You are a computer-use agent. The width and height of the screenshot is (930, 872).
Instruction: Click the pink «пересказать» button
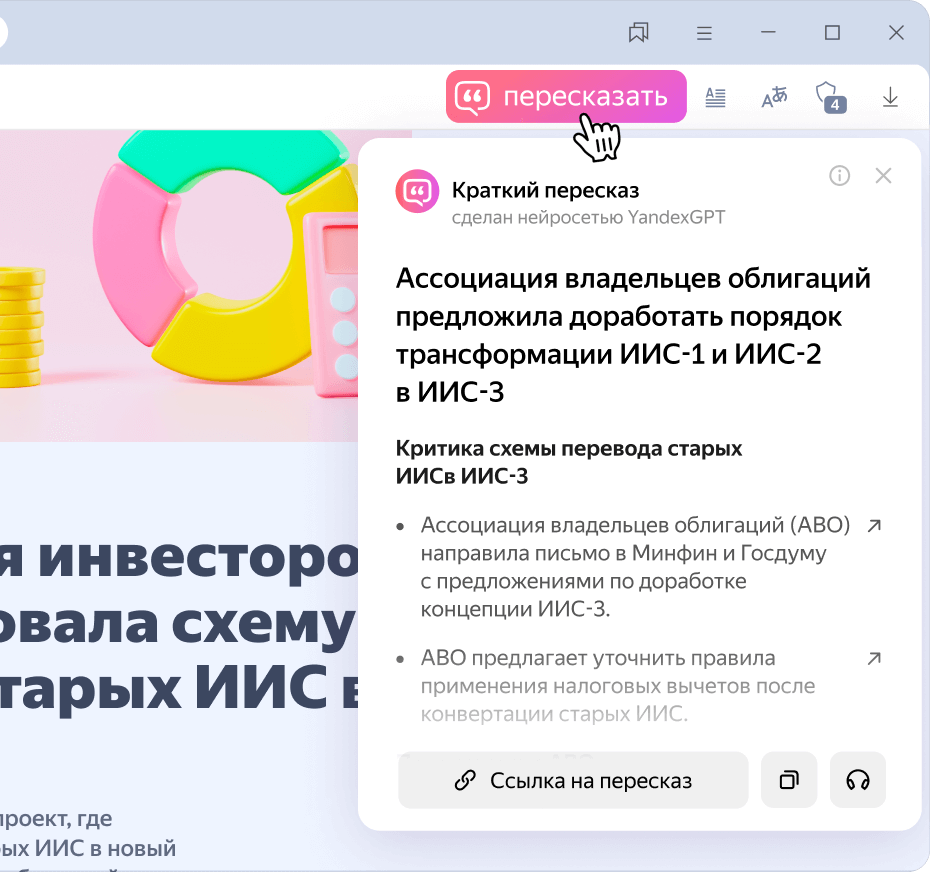point(566,97)
